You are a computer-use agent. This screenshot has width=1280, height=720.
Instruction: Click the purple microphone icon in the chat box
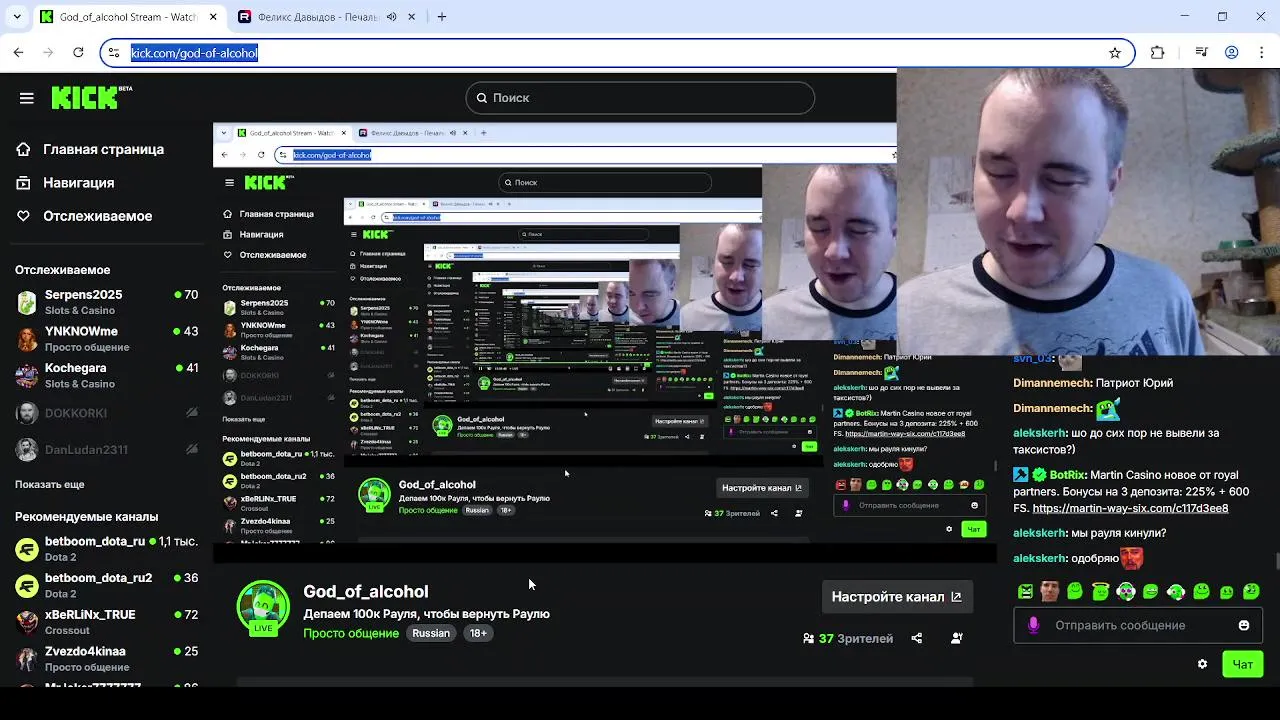click(1034, 625)
